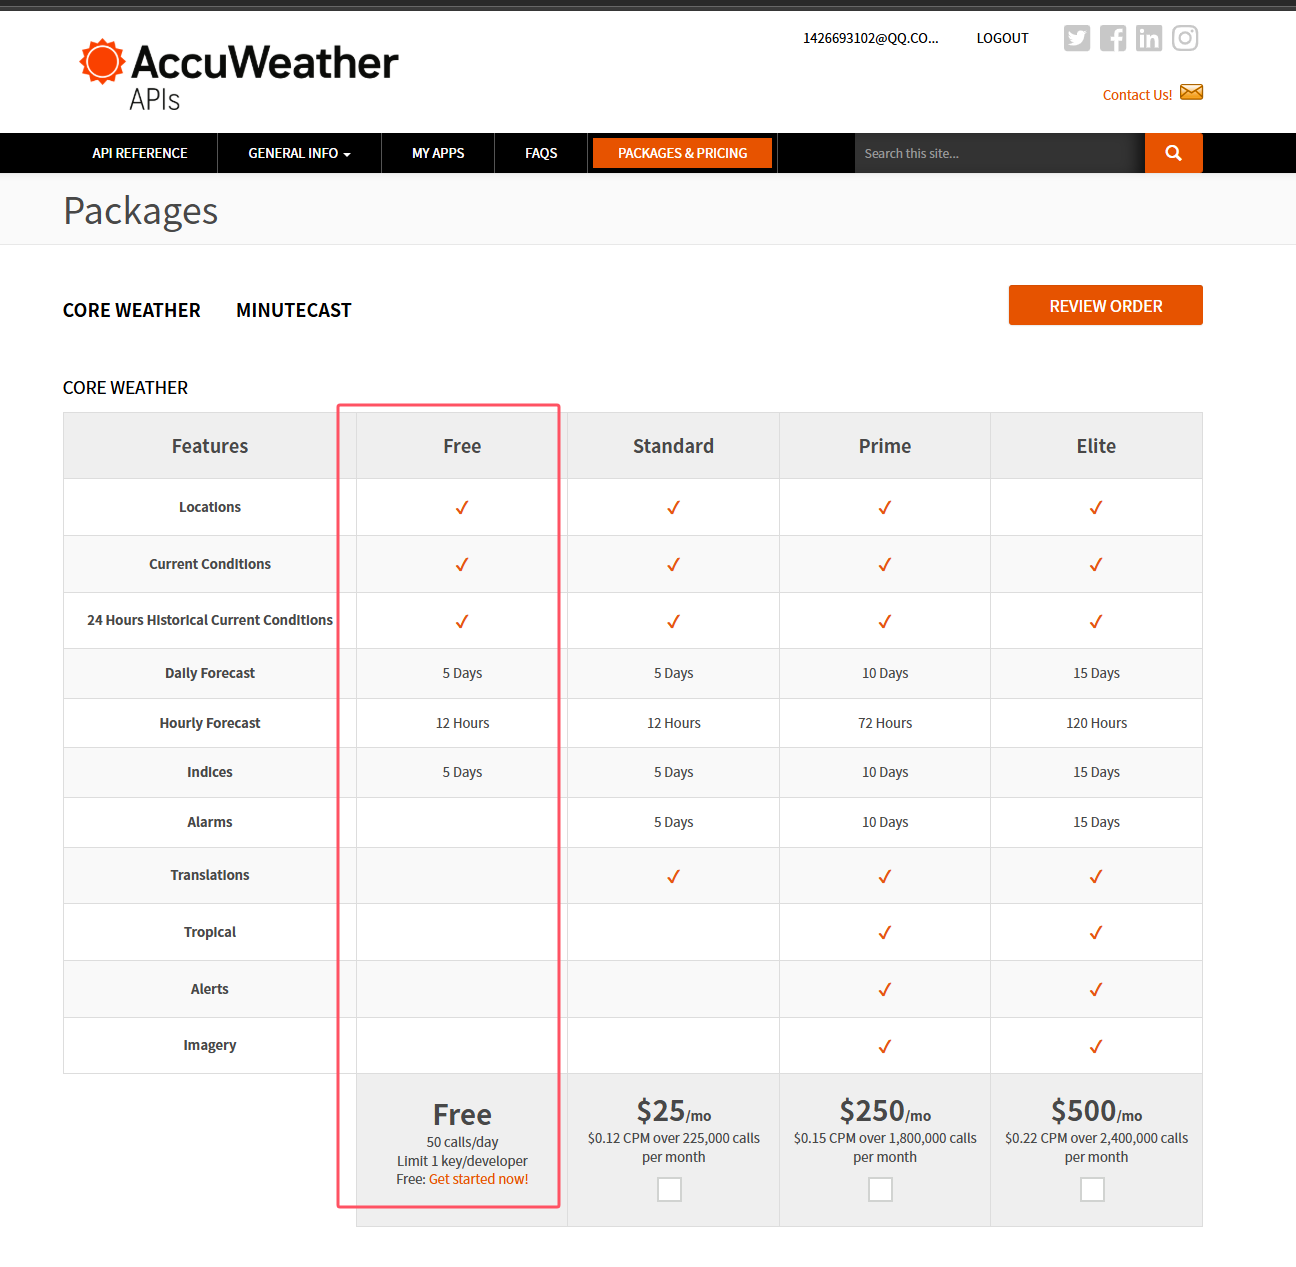Screen dimensions: 1296x1267
Task: Tick the $500/mo Elite plan checkbox
Action: point(1093,1189)
